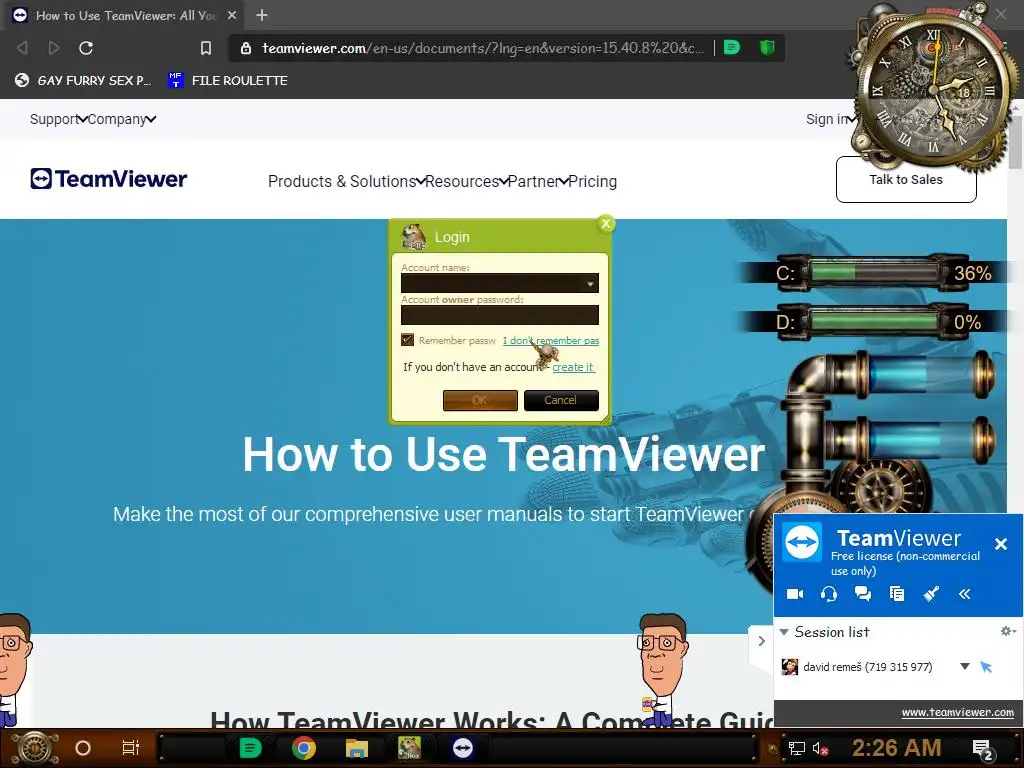Image resolution: width=1024 pixels, height=768 pixels.
Task: Open green notes app on taskbar
Action: point(250,748)
